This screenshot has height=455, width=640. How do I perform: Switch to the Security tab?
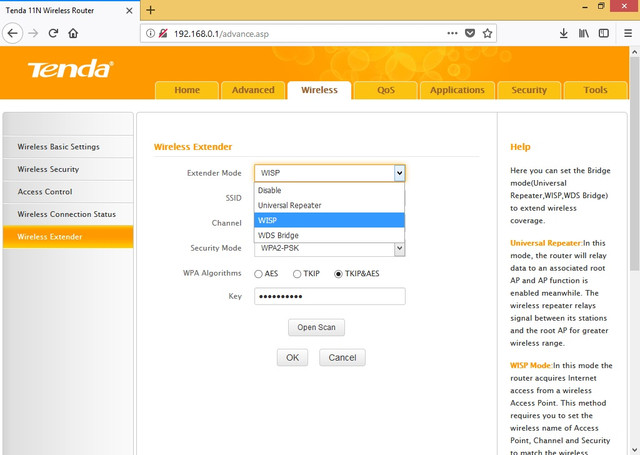coord(529,90)
